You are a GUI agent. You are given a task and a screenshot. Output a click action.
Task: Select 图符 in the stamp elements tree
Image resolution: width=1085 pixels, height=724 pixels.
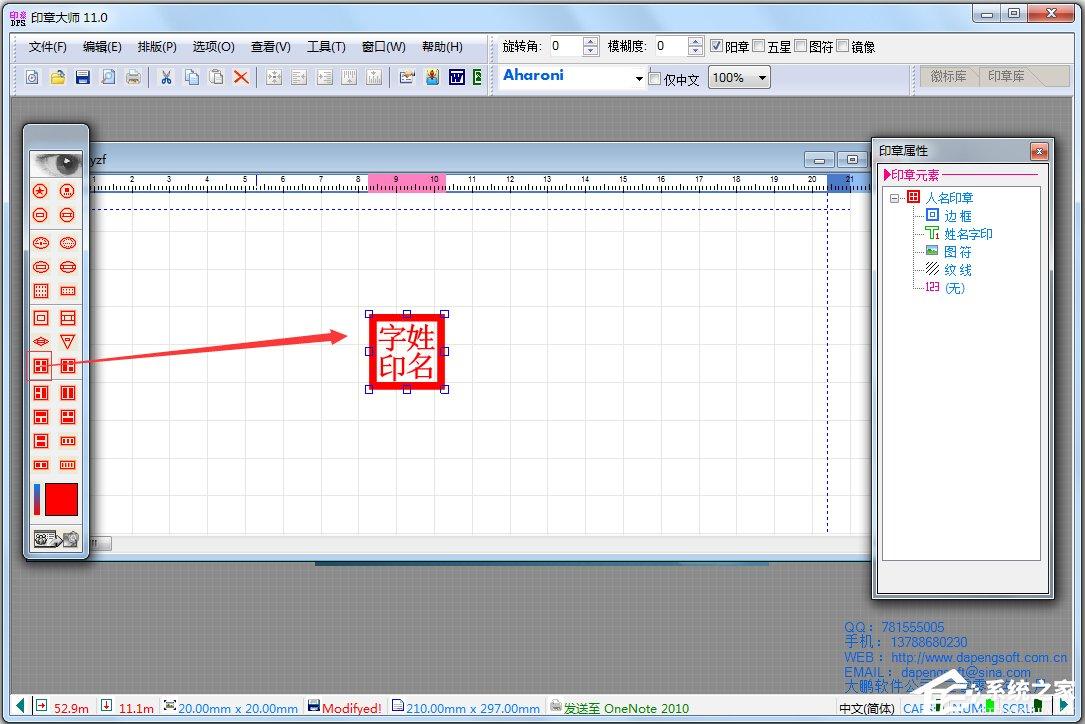pos(958,252)
